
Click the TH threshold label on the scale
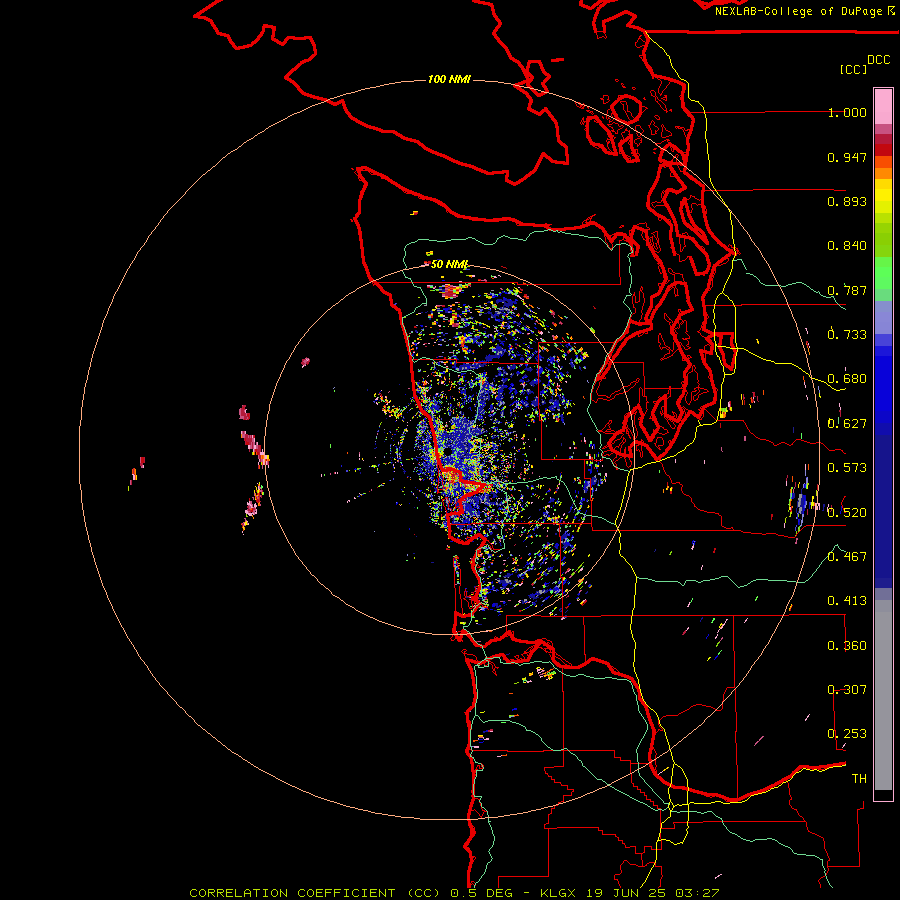pos(859,779)
